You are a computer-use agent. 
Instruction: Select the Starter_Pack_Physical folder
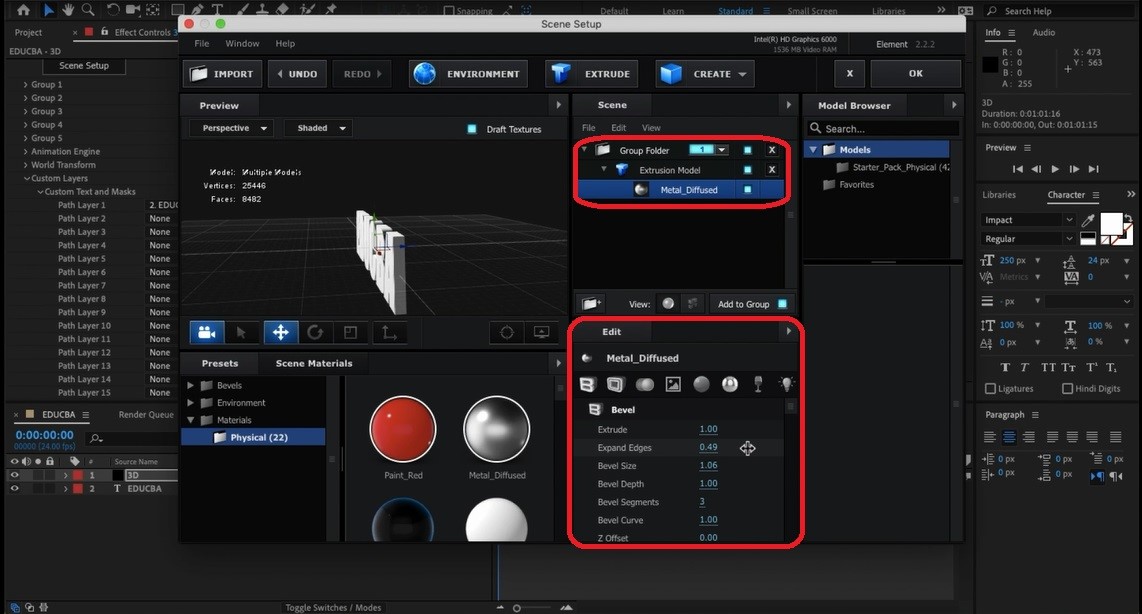click(x=893, y=167)
